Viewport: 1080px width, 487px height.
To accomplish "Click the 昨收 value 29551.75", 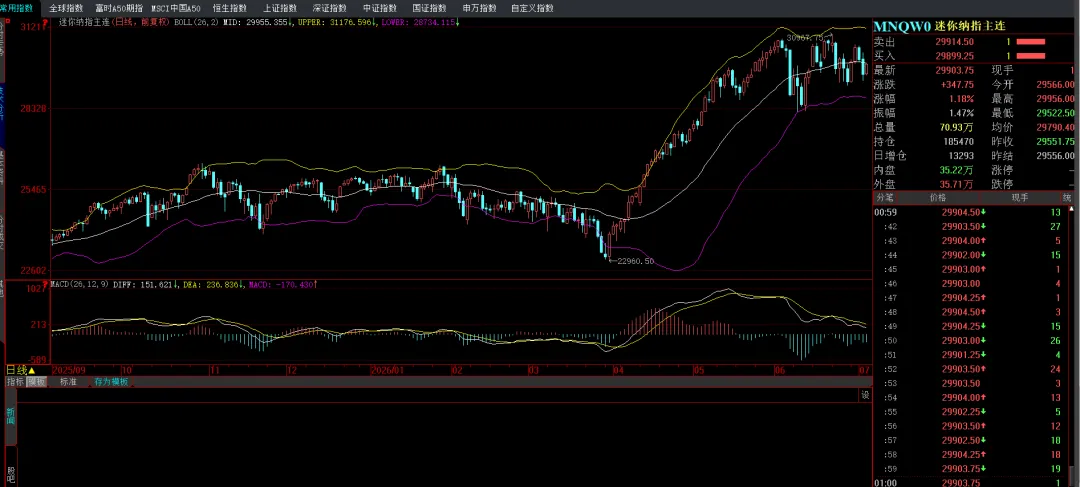I will [1055, 141].
